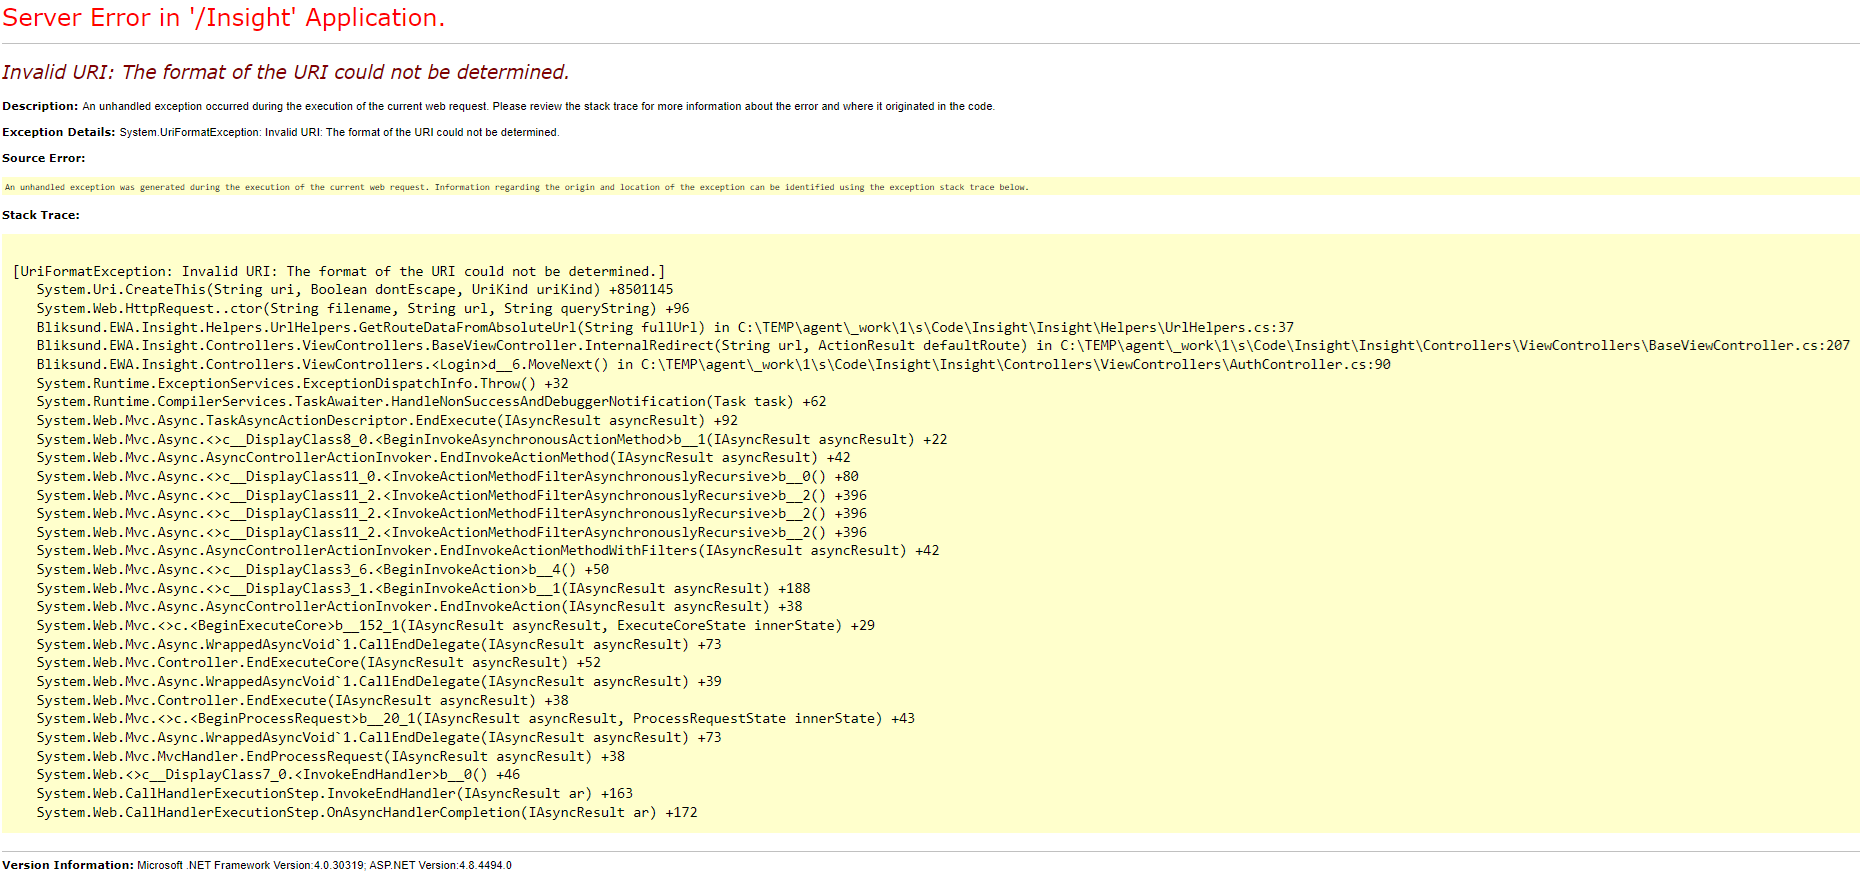Click the MvcHandler.EndProcessRequest +38 line

[331, 757]
